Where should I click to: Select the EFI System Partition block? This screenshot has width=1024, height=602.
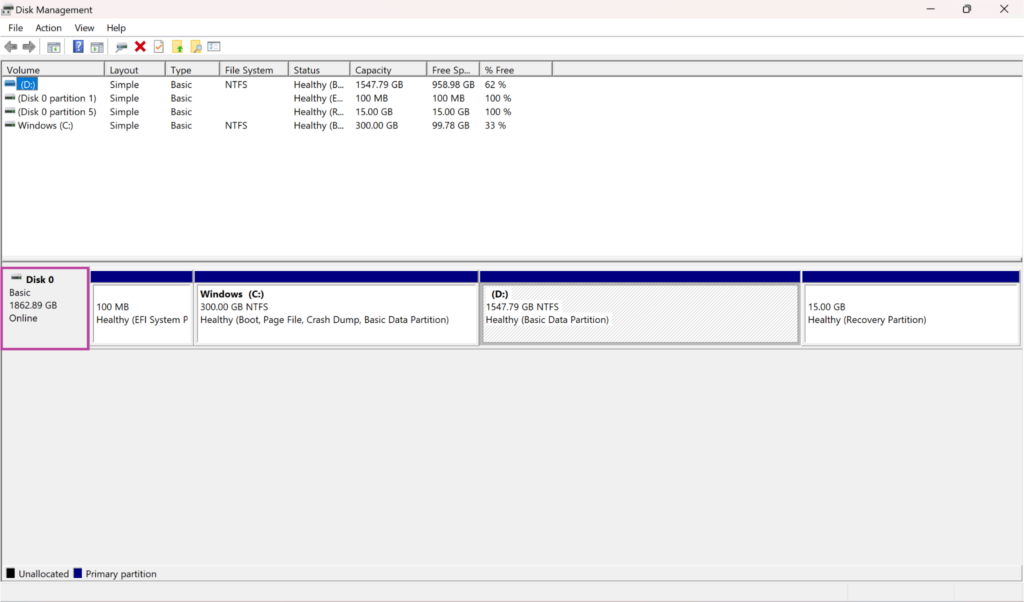(x=143, y=312)
